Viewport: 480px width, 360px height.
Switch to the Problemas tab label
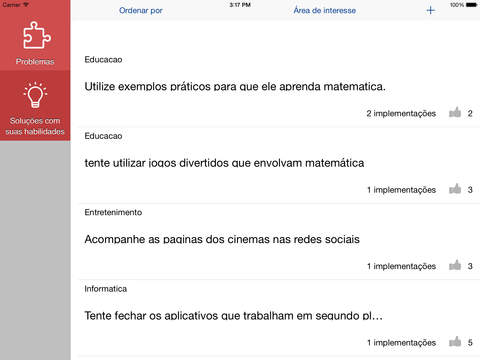tap(35, 62)
